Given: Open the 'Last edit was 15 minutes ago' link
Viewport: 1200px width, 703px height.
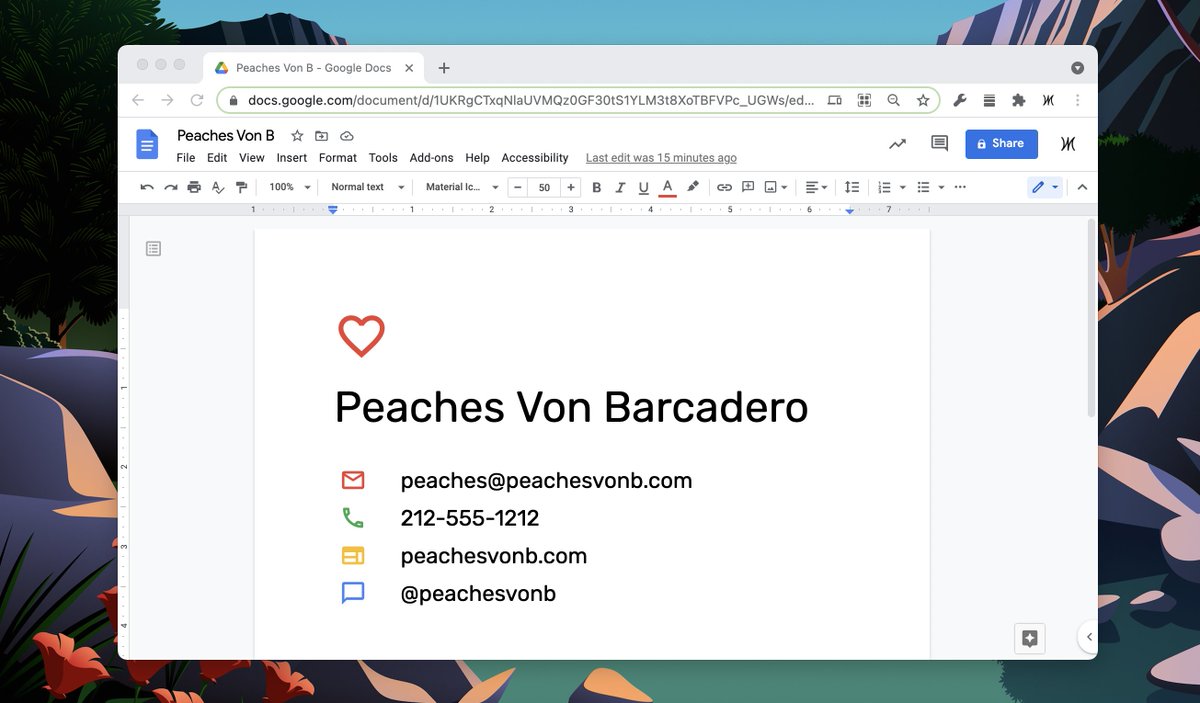Looking at the screenshot, I should click(661, 158).
